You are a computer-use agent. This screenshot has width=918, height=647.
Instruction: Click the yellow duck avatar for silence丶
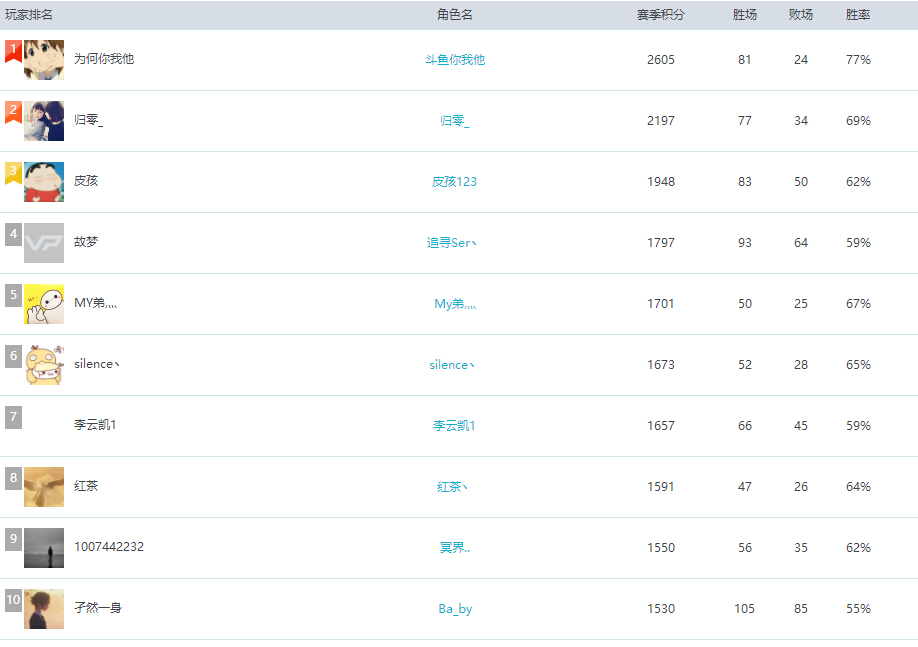[x=44, y=365]
